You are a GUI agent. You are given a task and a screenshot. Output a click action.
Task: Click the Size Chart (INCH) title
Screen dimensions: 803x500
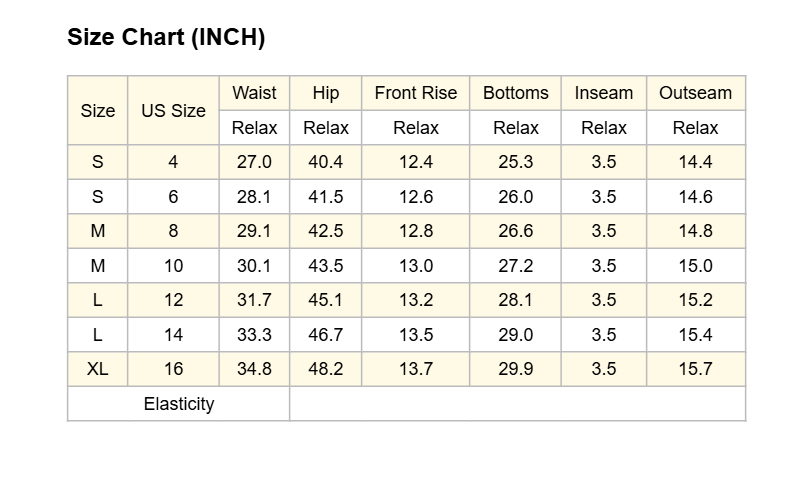click(166, 37)
